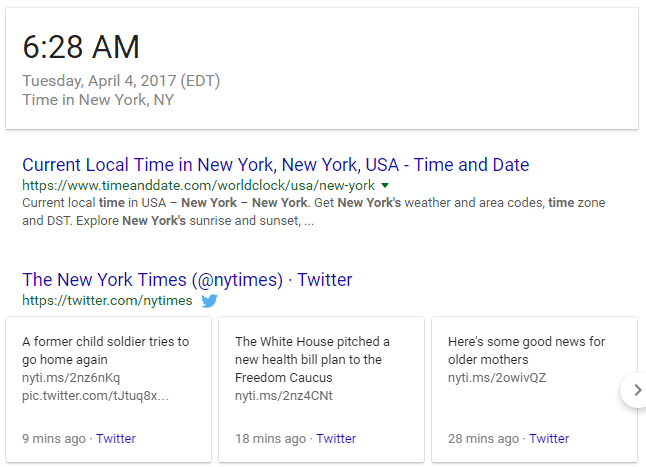This screenshot has width=646, height=467.
Task: Click the Twitter link beside 18 mins ago
Action: point(336,438)
